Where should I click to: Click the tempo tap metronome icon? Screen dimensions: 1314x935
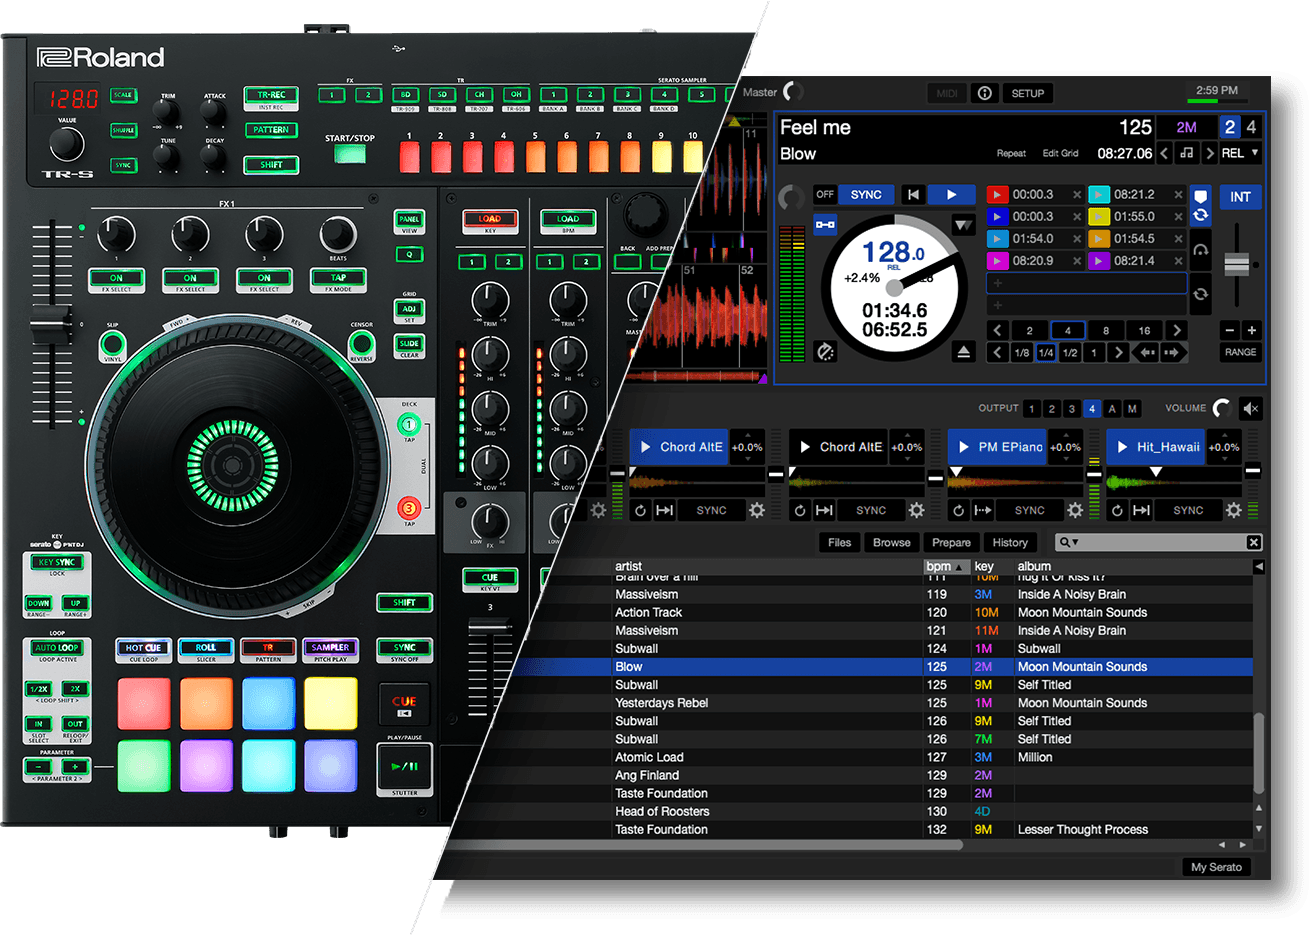click(825, 352)
